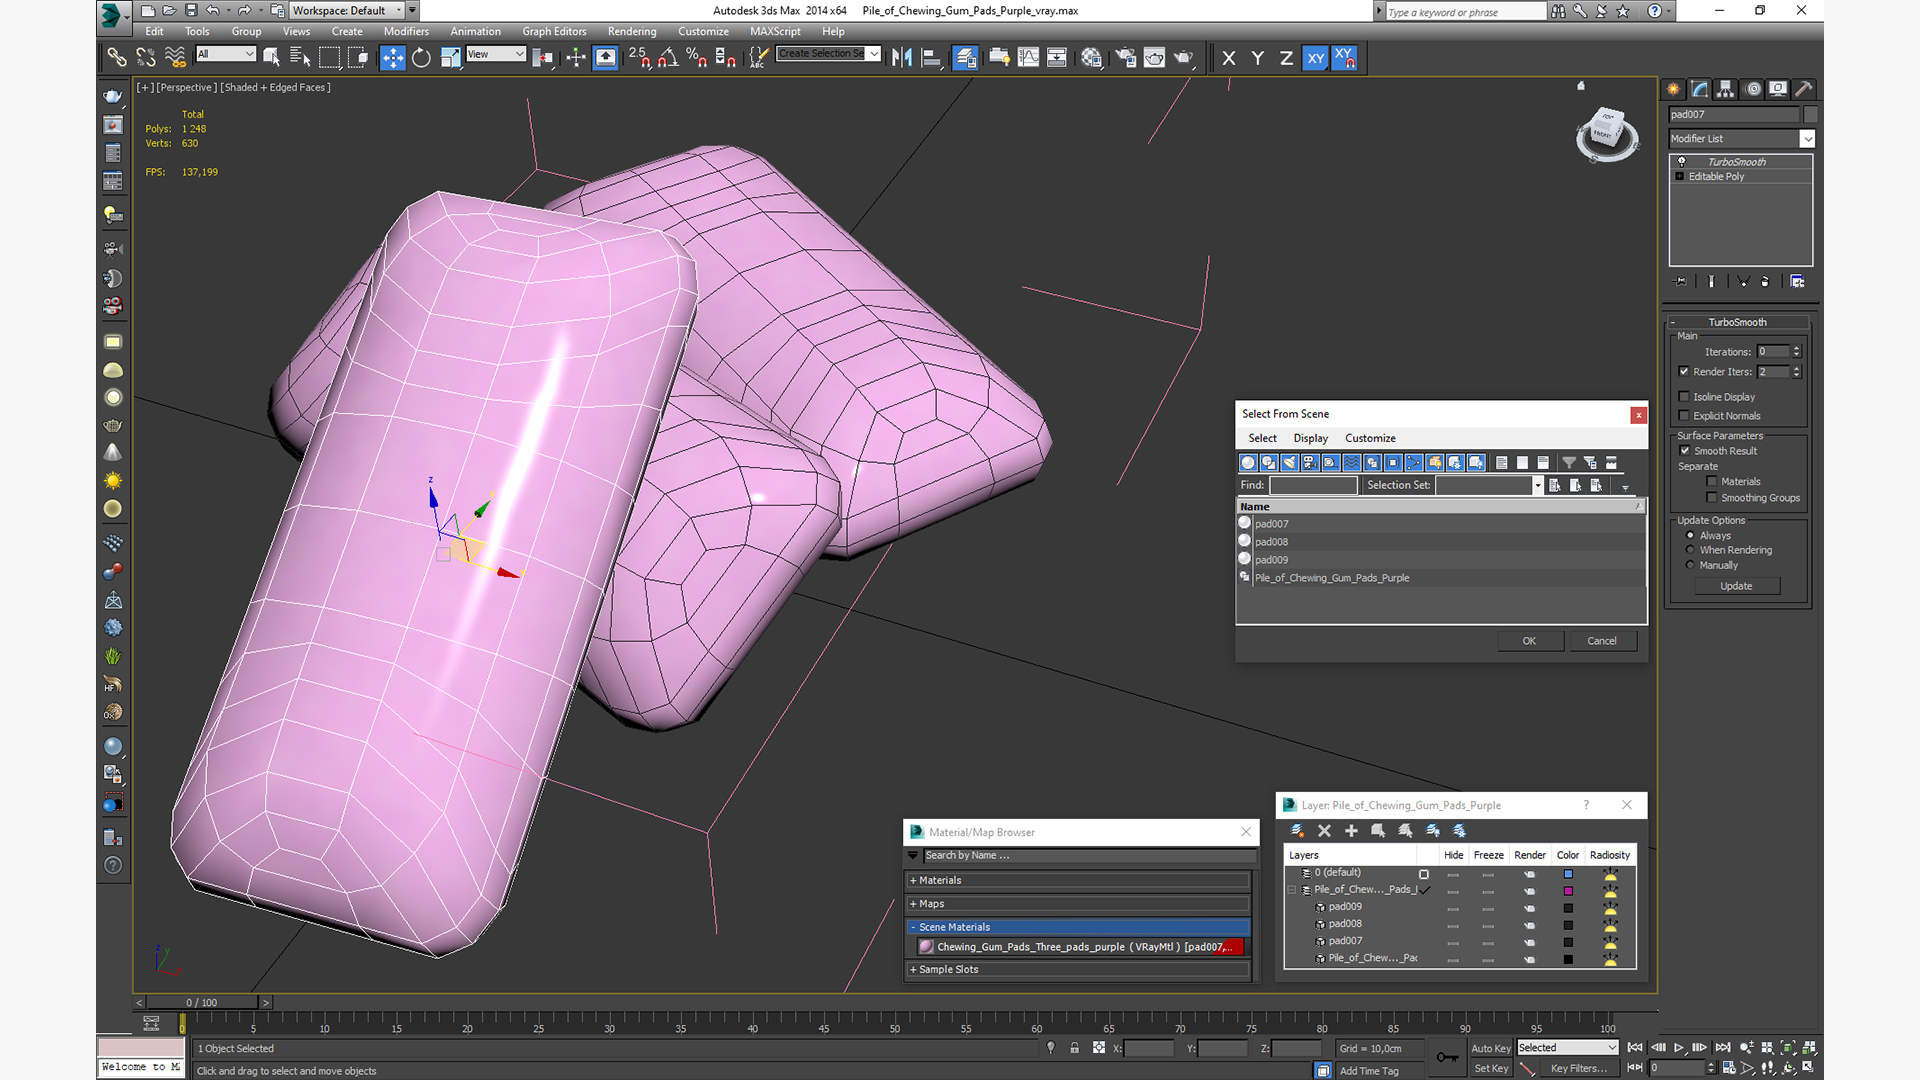Open the Layer Manager toolbar icon

click(965, 58)
